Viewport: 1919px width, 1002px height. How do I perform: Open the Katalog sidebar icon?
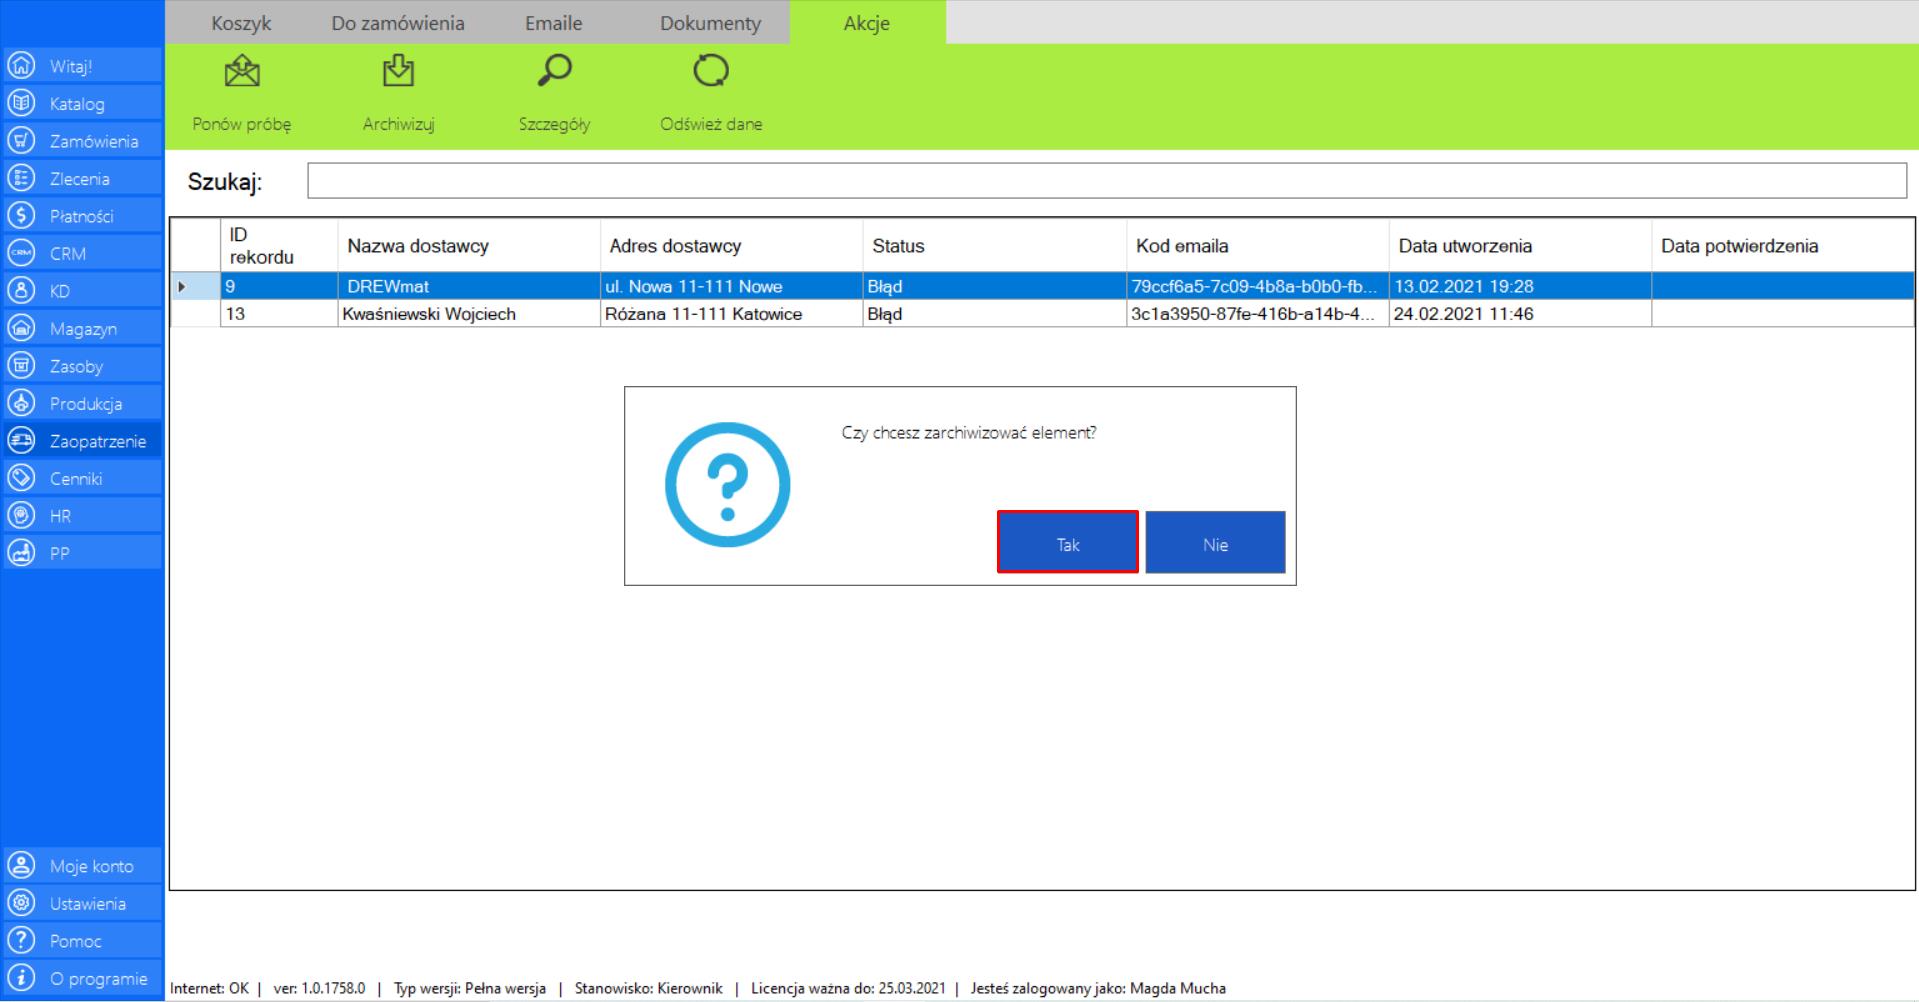pos(20,103)
